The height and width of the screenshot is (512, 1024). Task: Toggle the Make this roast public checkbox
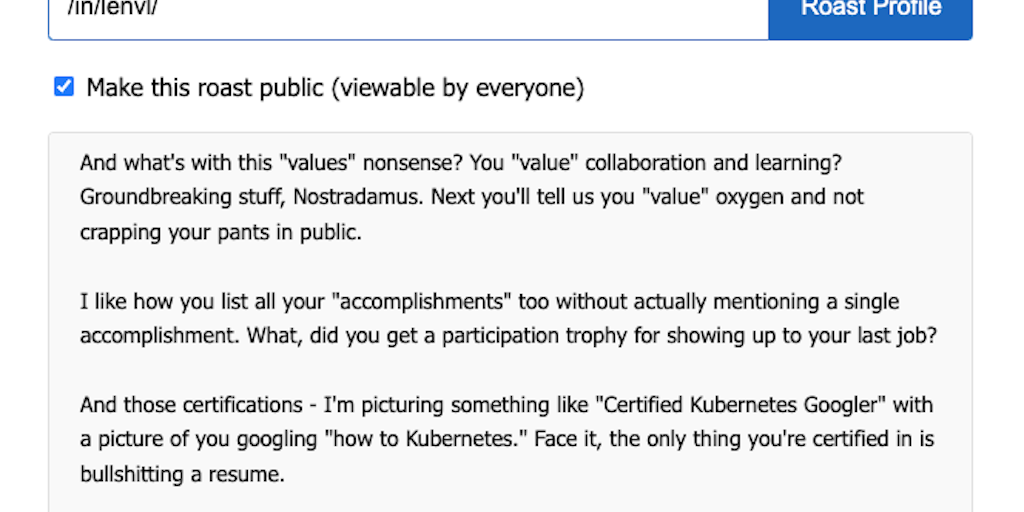click(x=64, y=88)
